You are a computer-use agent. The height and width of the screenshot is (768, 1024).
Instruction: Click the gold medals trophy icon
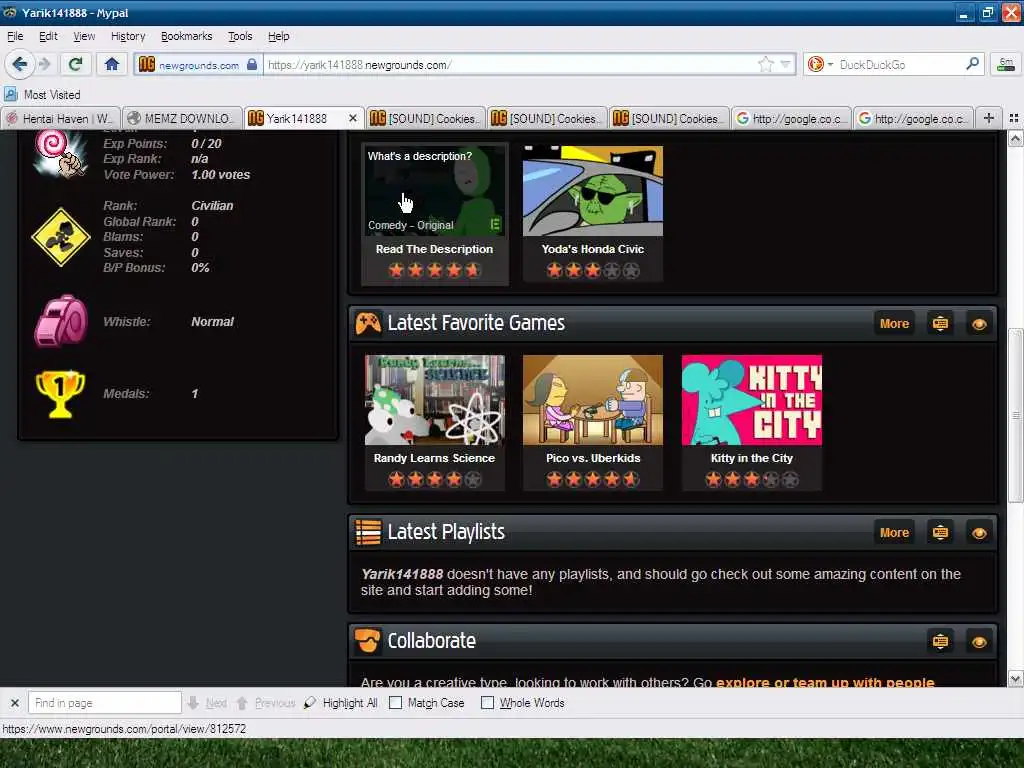coord(60,394)
